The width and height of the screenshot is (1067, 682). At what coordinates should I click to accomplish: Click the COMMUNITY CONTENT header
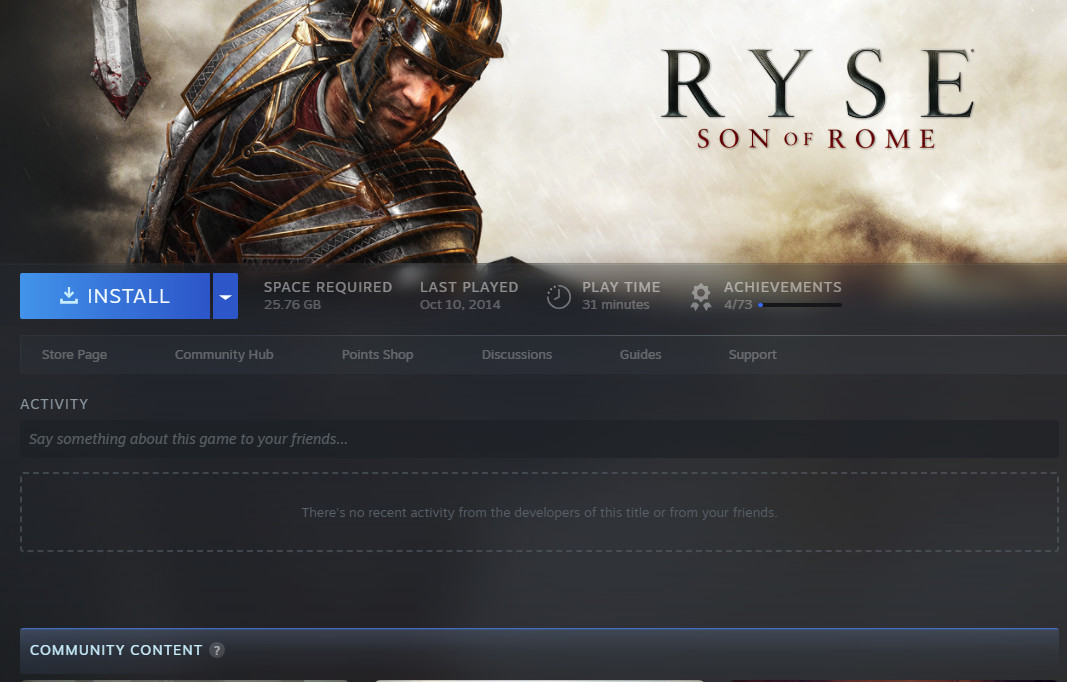click(x=116, y=650)
